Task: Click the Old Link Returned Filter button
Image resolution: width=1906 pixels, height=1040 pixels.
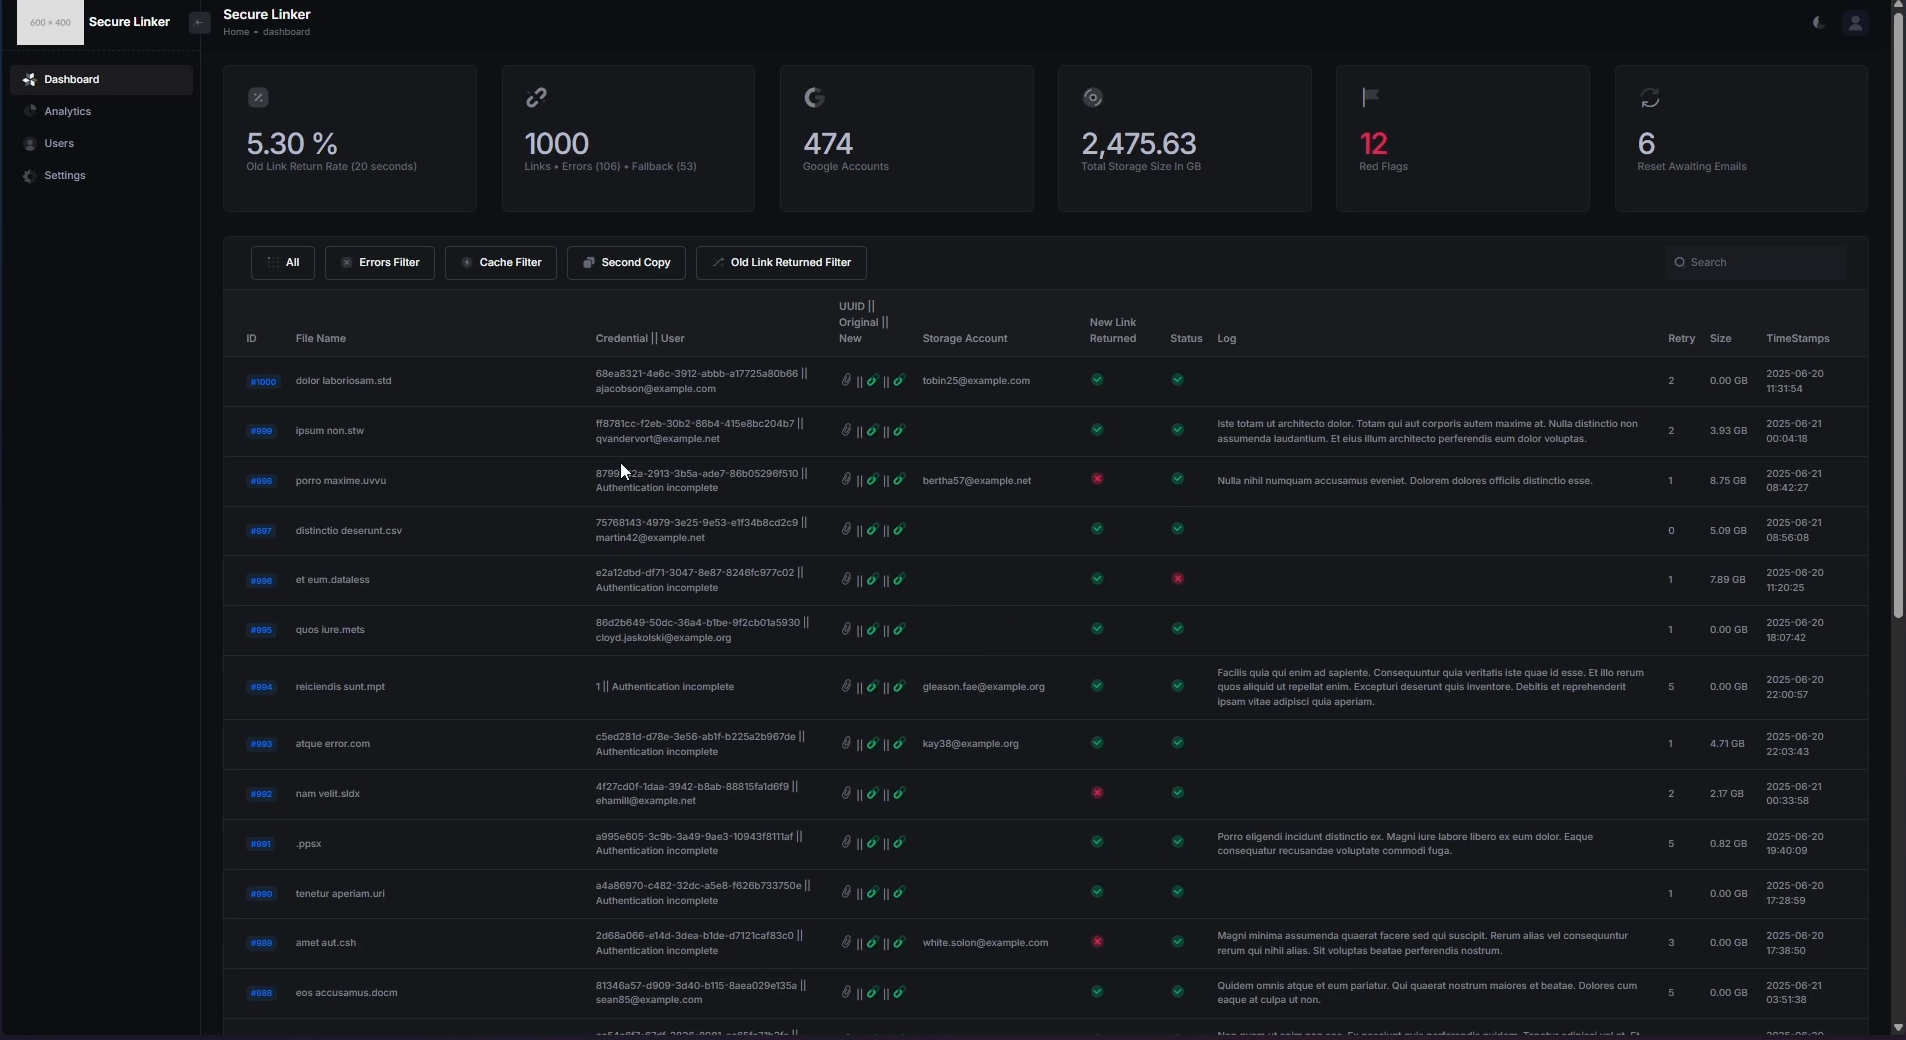Action: [779, 262]
